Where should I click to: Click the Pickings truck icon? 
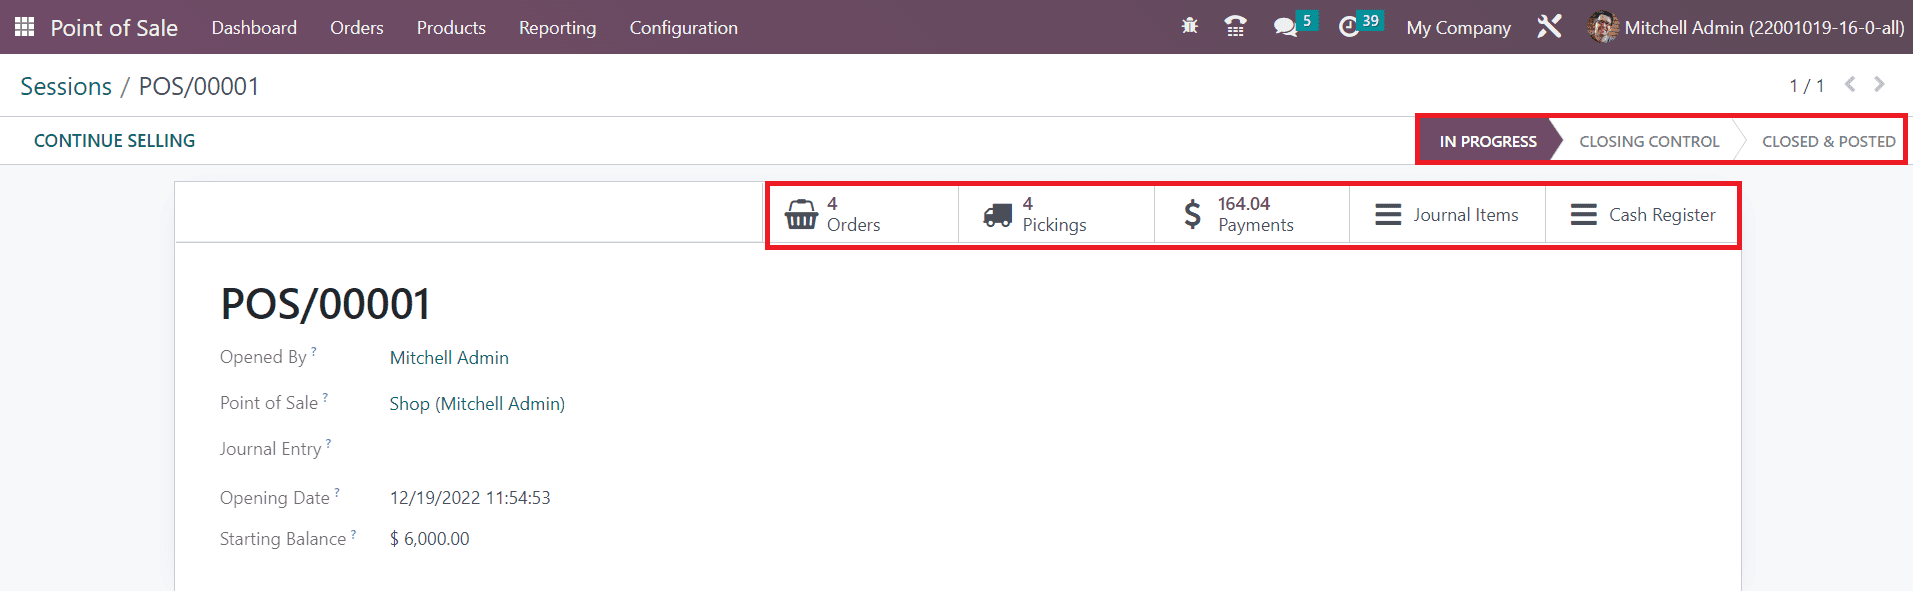pos(997,214)
